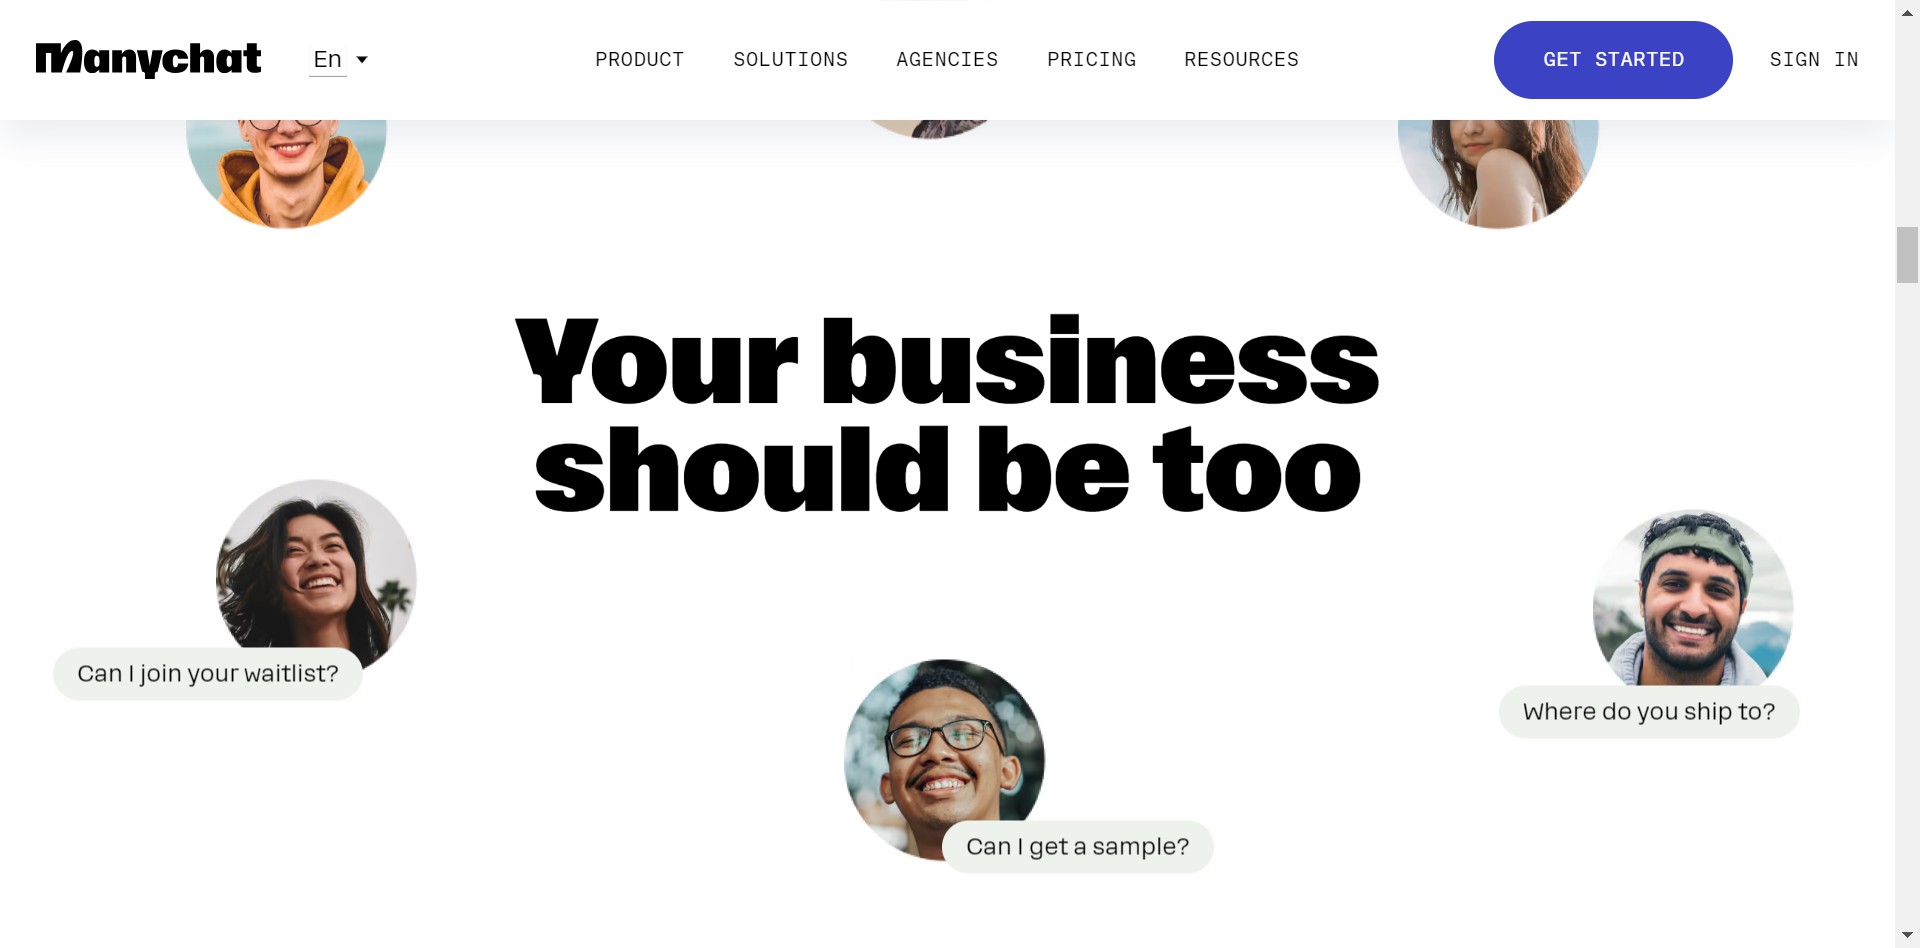
Task: Click the Manychat logo
Action: coord(148,60)
